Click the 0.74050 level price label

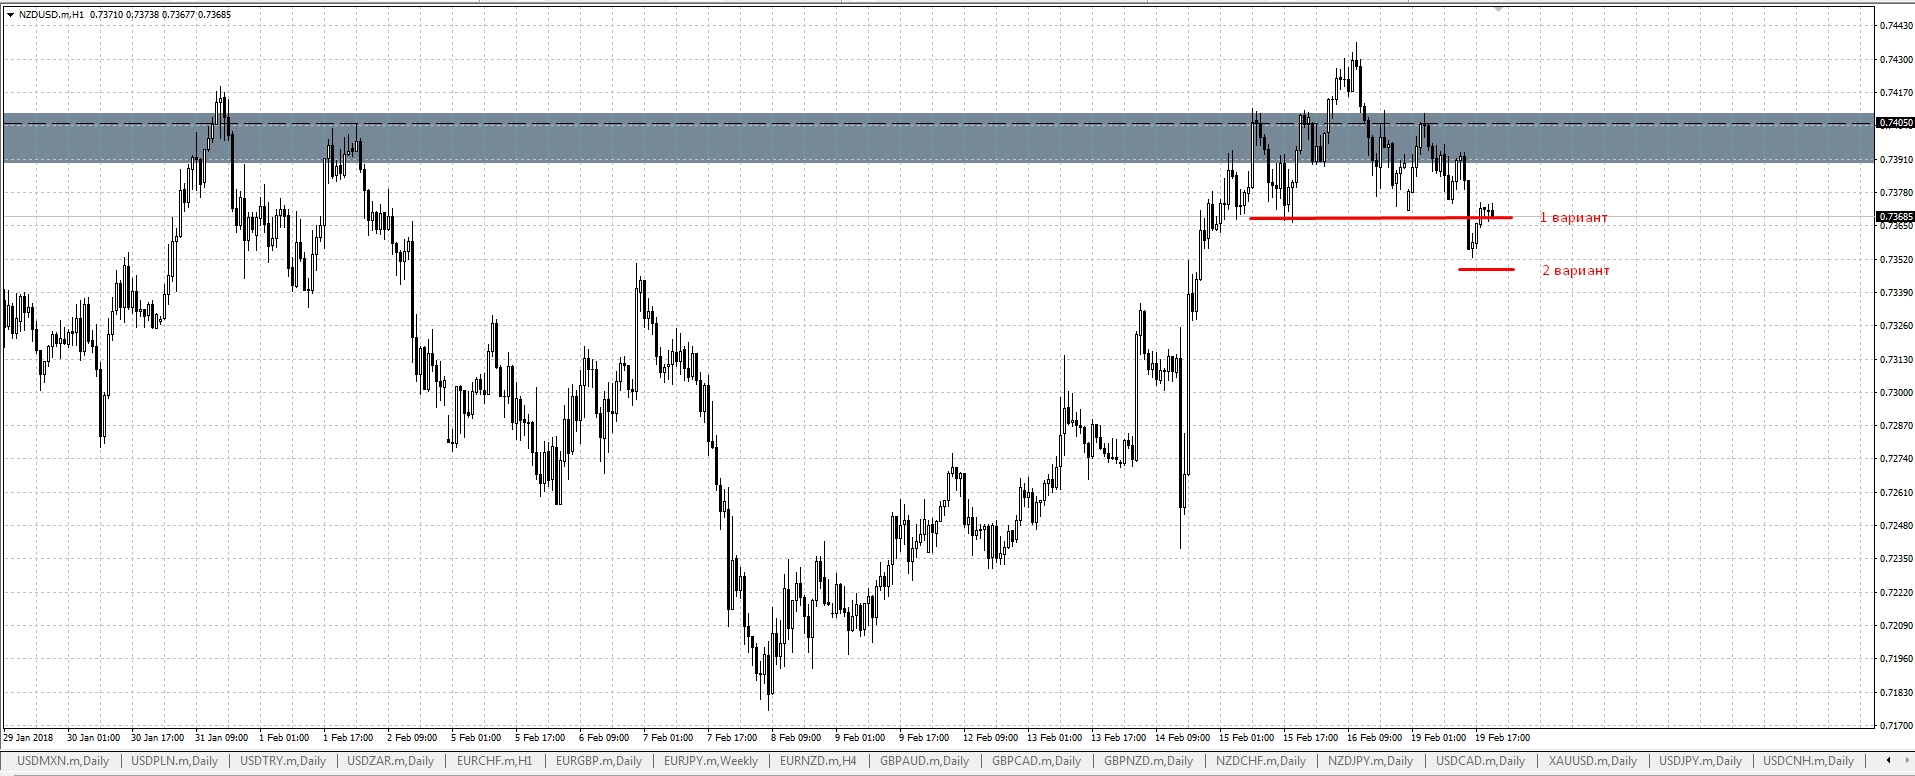(x=1895, y=123)
